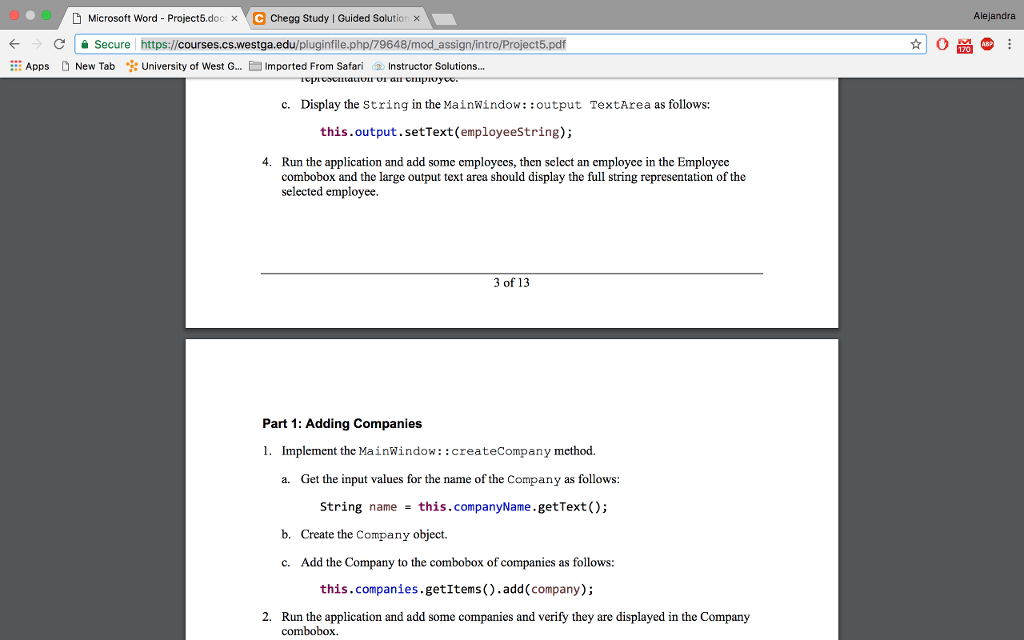Open the Chrome three-dot settings menu
The width and height of the screenshot is (1024, 640).
[1011, 44]
